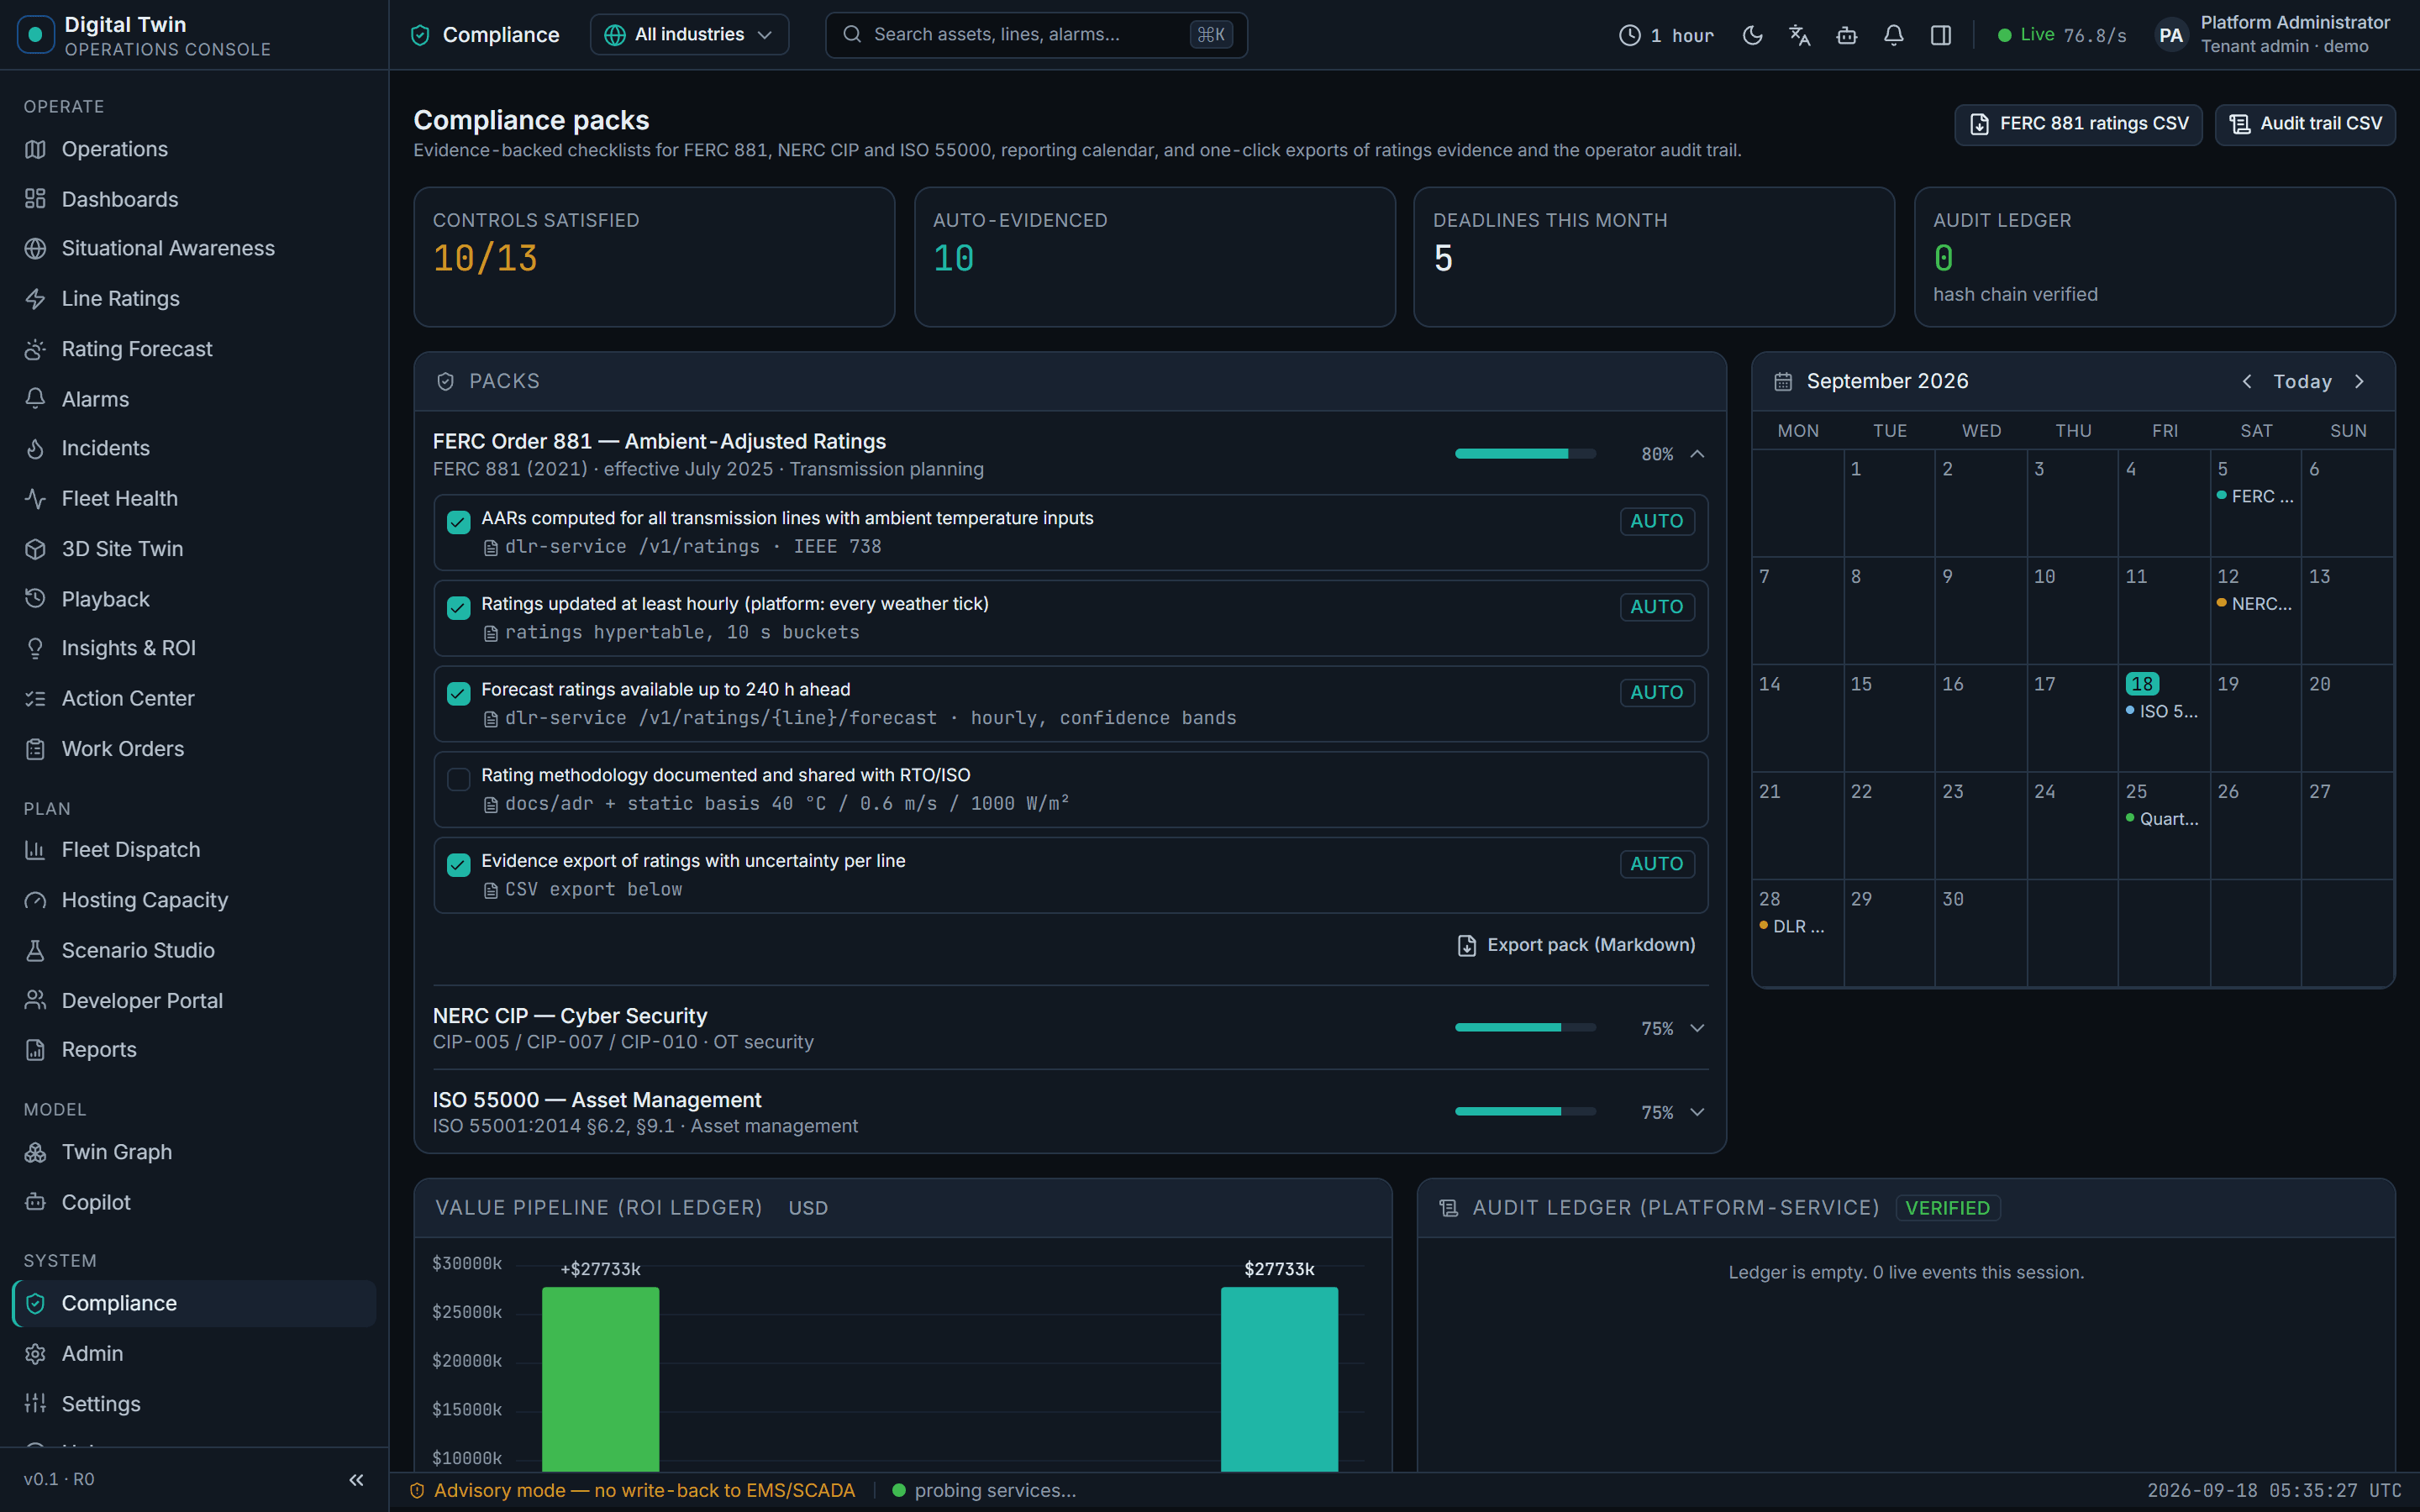
Task: Open the NERC event on September 12
Action: pos(2254,604)
